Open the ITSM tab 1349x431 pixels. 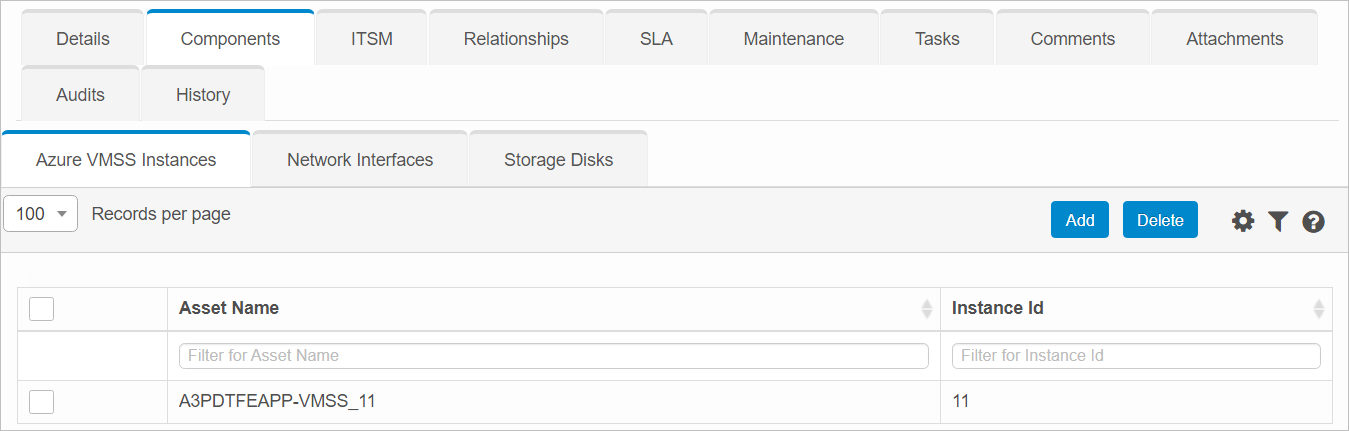tap(372, 39)
